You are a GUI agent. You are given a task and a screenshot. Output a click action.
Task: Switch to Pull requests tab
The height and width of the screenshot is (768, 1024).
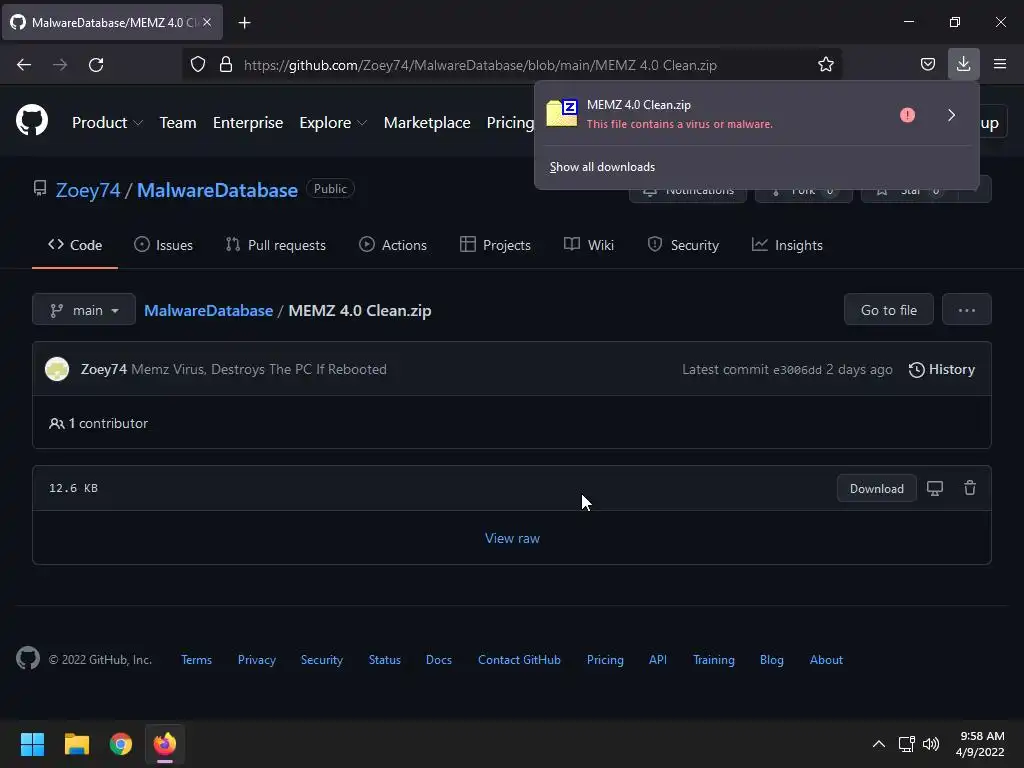276,245
